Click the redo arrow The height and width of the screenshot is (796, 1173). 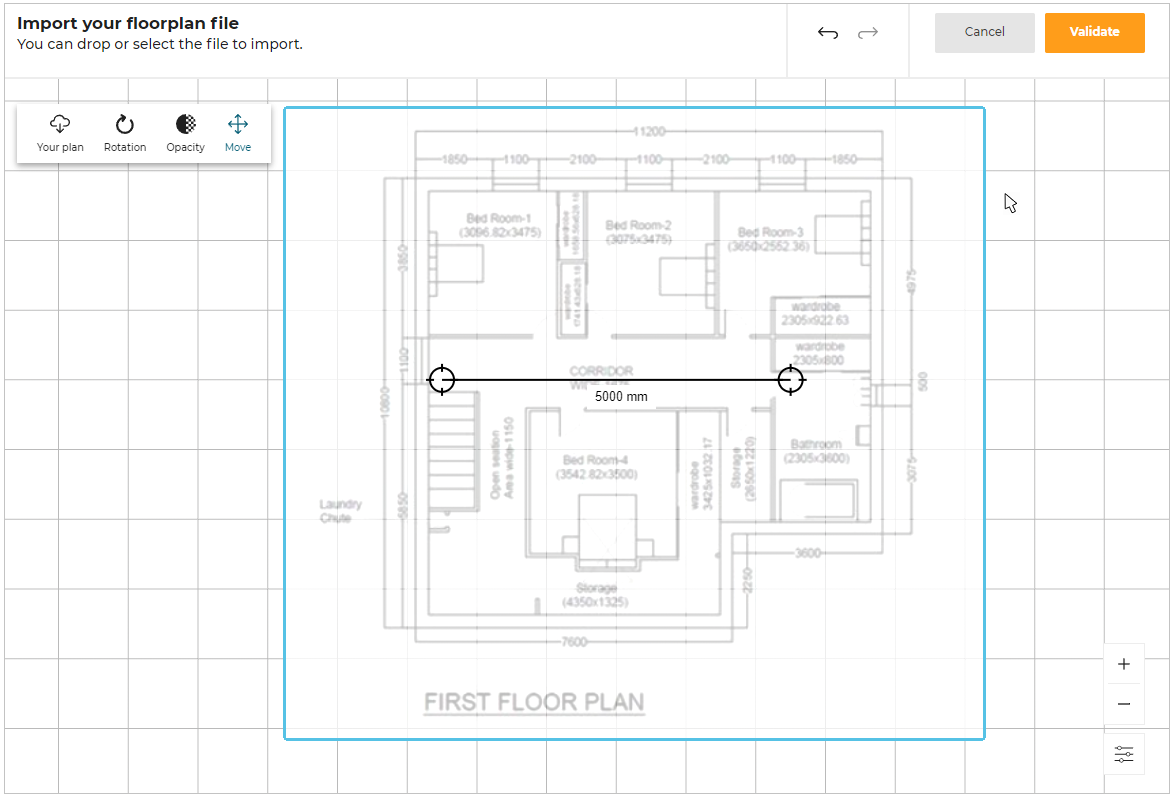pos(868,33)
